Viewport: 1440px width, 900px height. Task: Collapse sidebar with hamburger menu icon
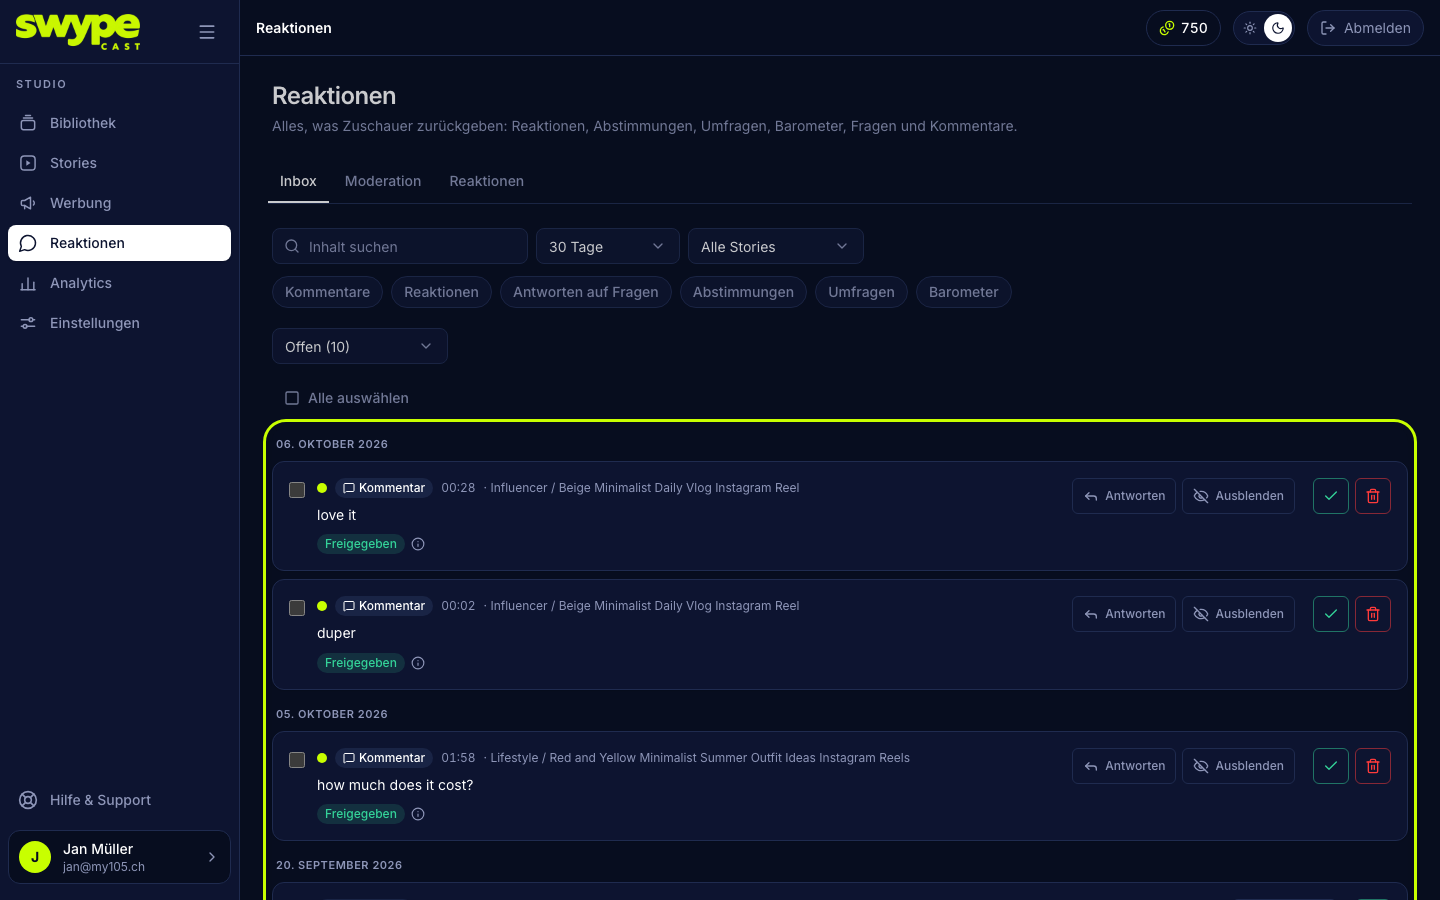[x=207, y=32]
